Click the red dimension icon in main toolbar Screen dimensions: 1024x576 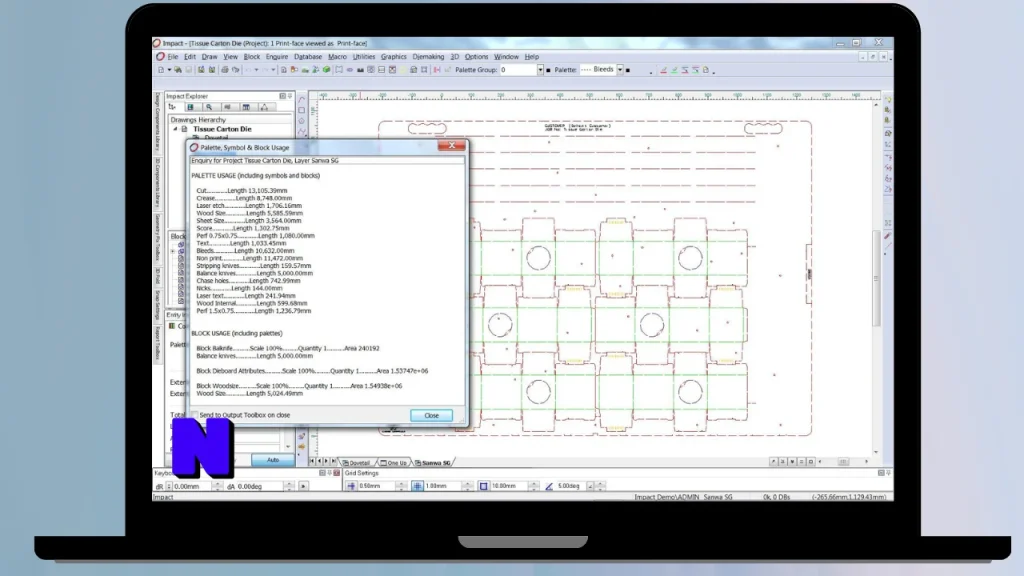(437, 70)
